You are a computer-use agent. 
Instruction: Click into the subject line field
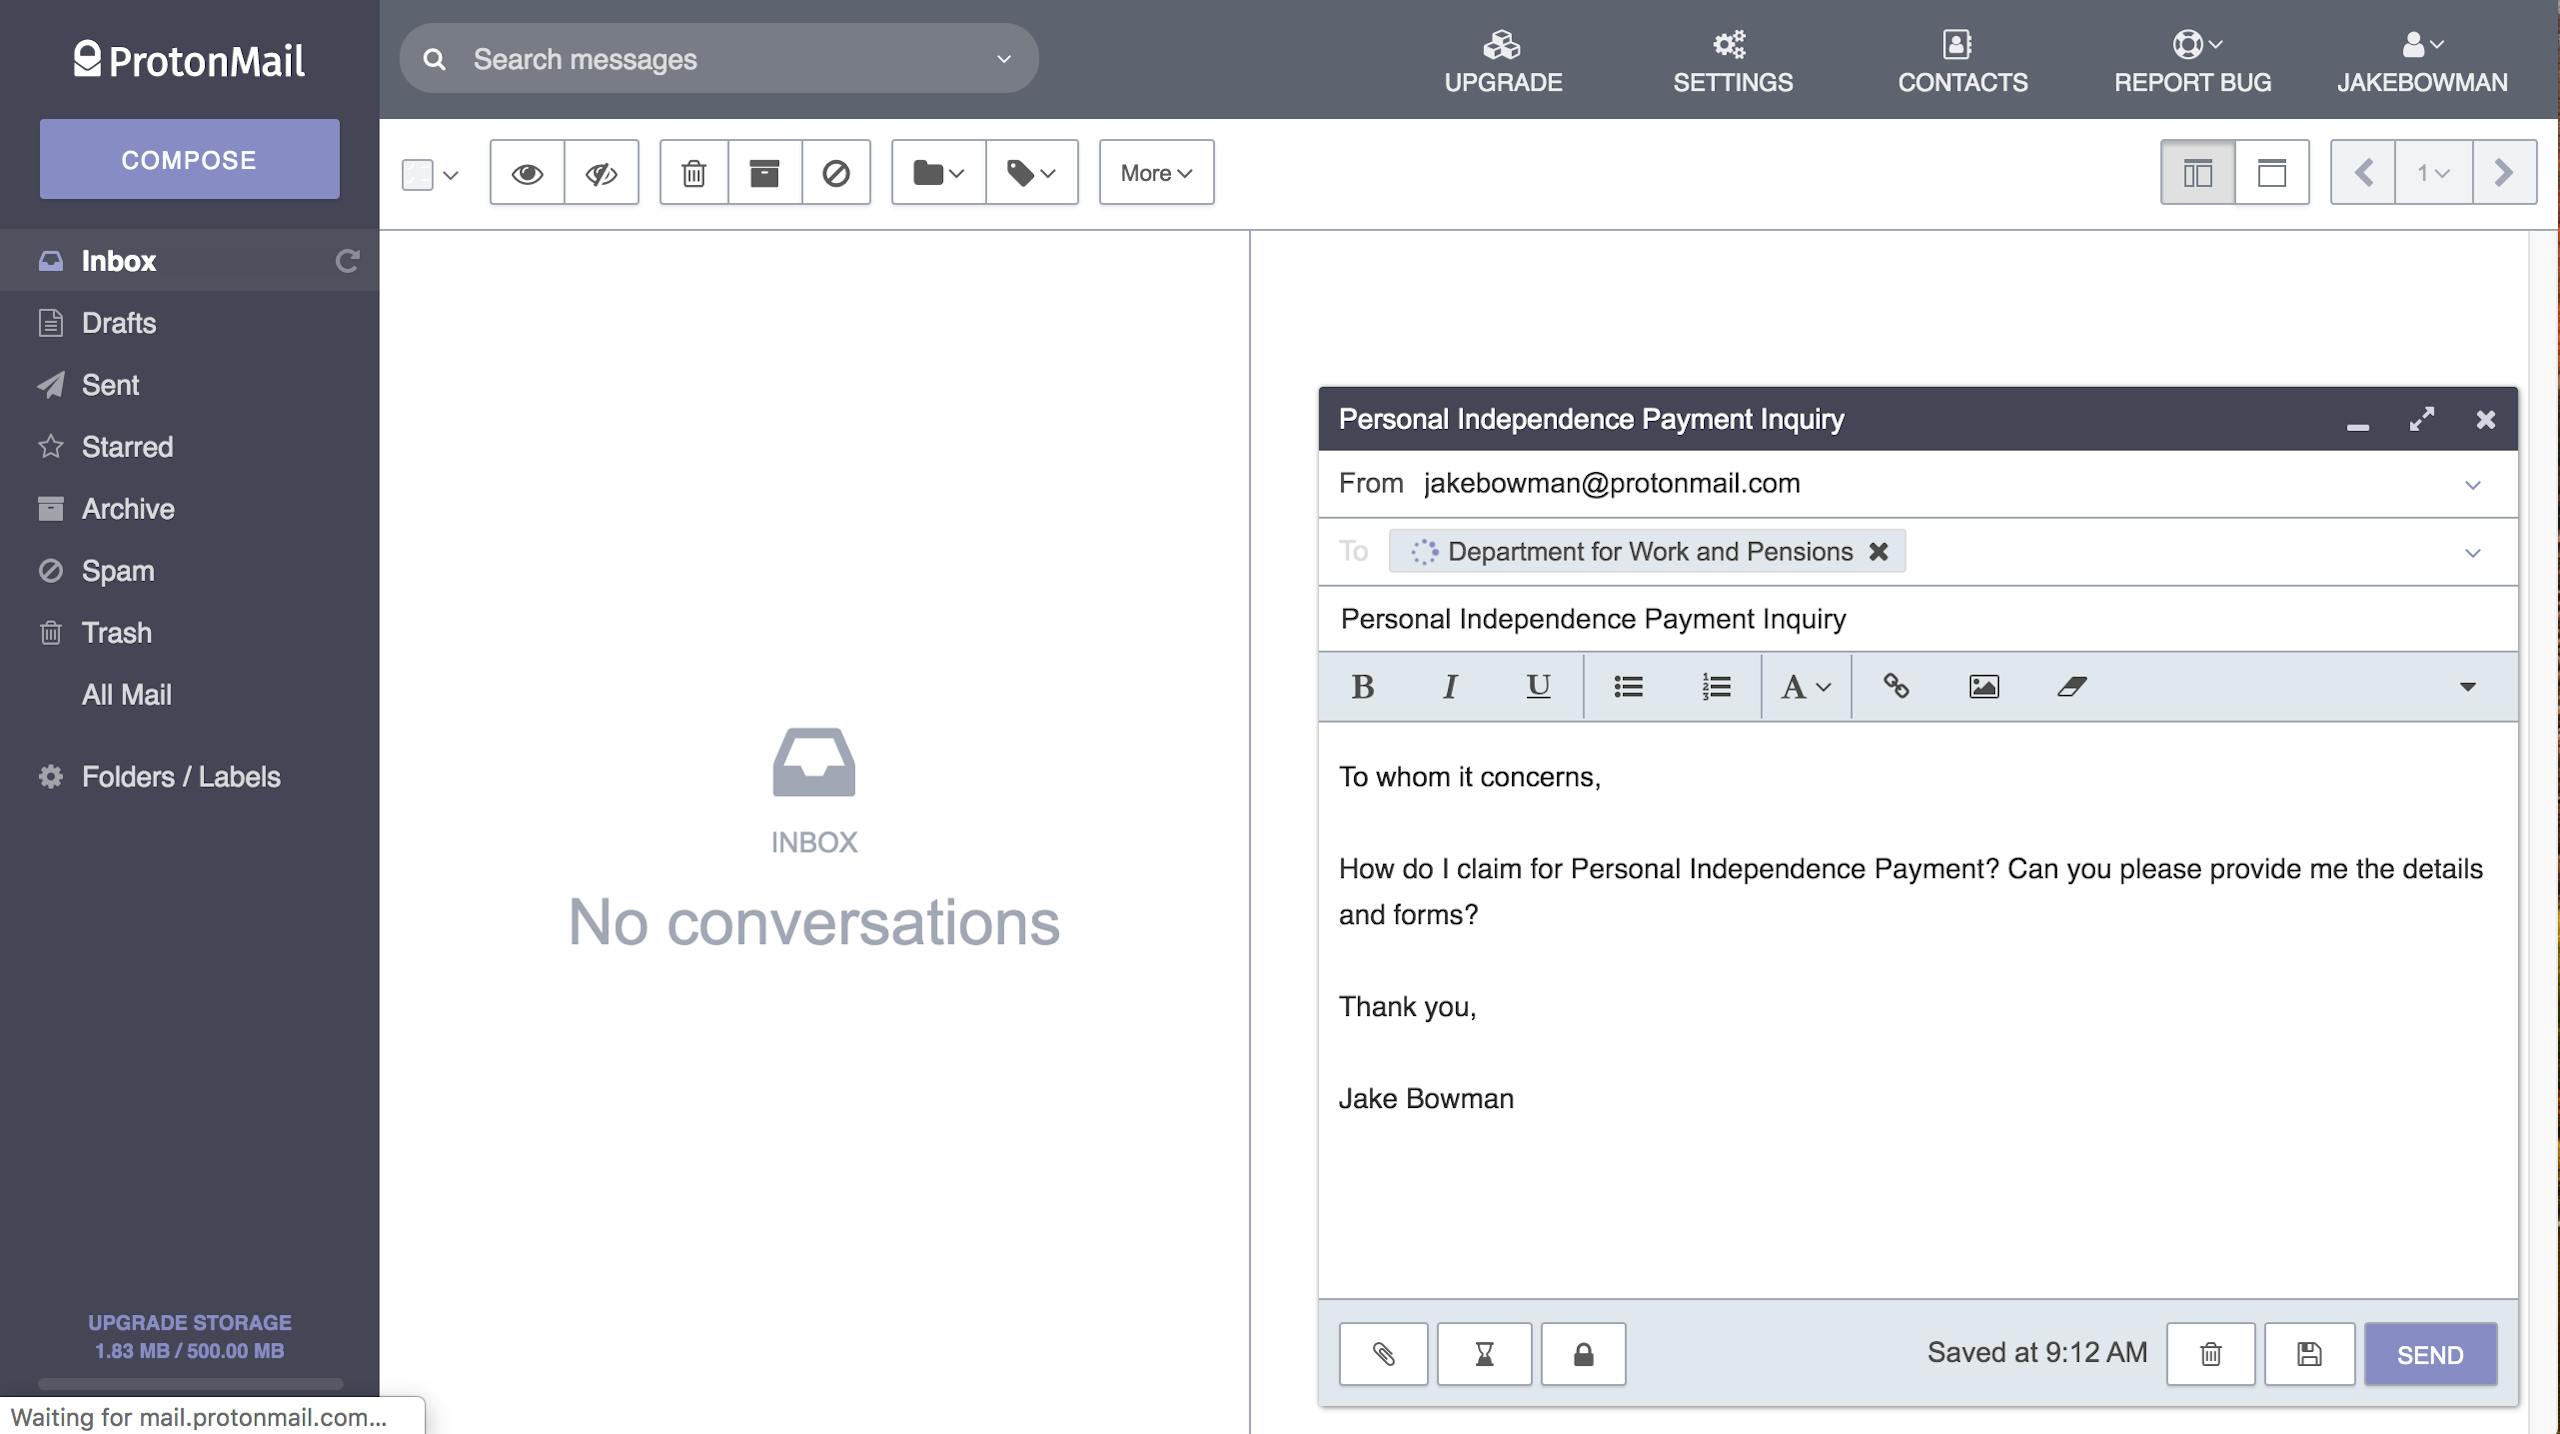(x=1900, y=619)
